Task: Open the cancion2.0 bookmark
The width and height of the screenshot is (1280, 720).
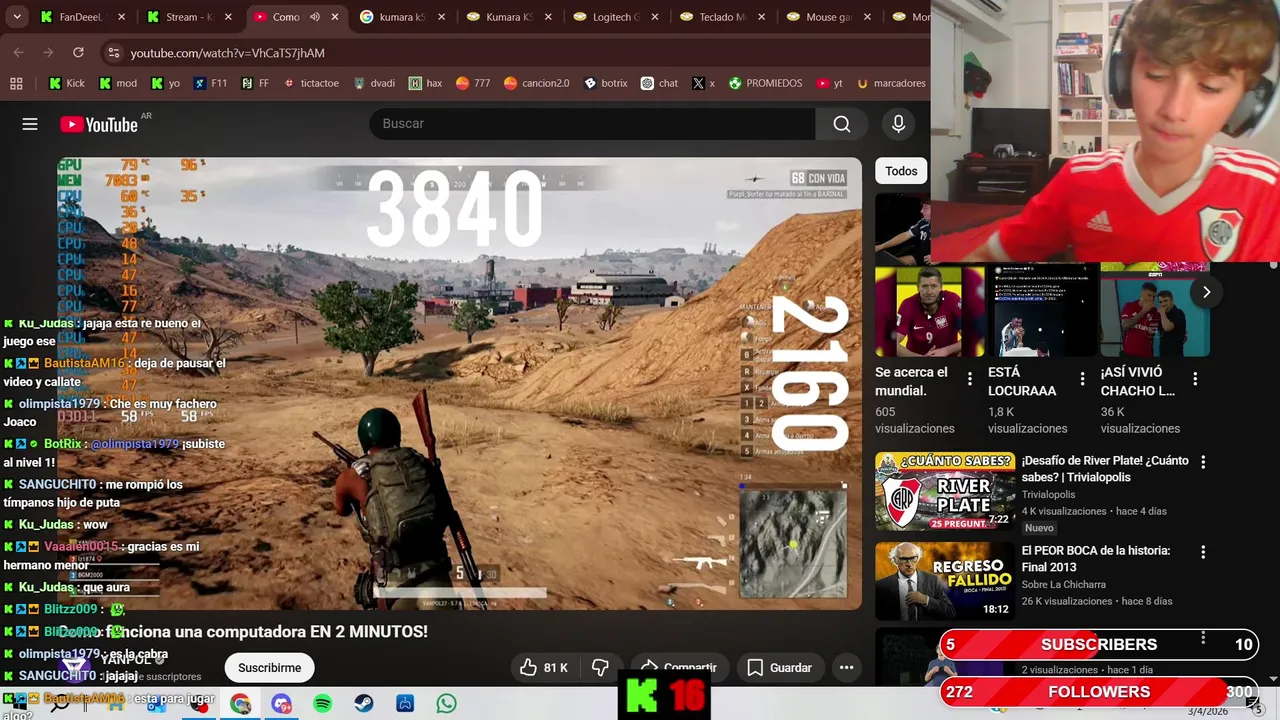Action: coord(538,83)
